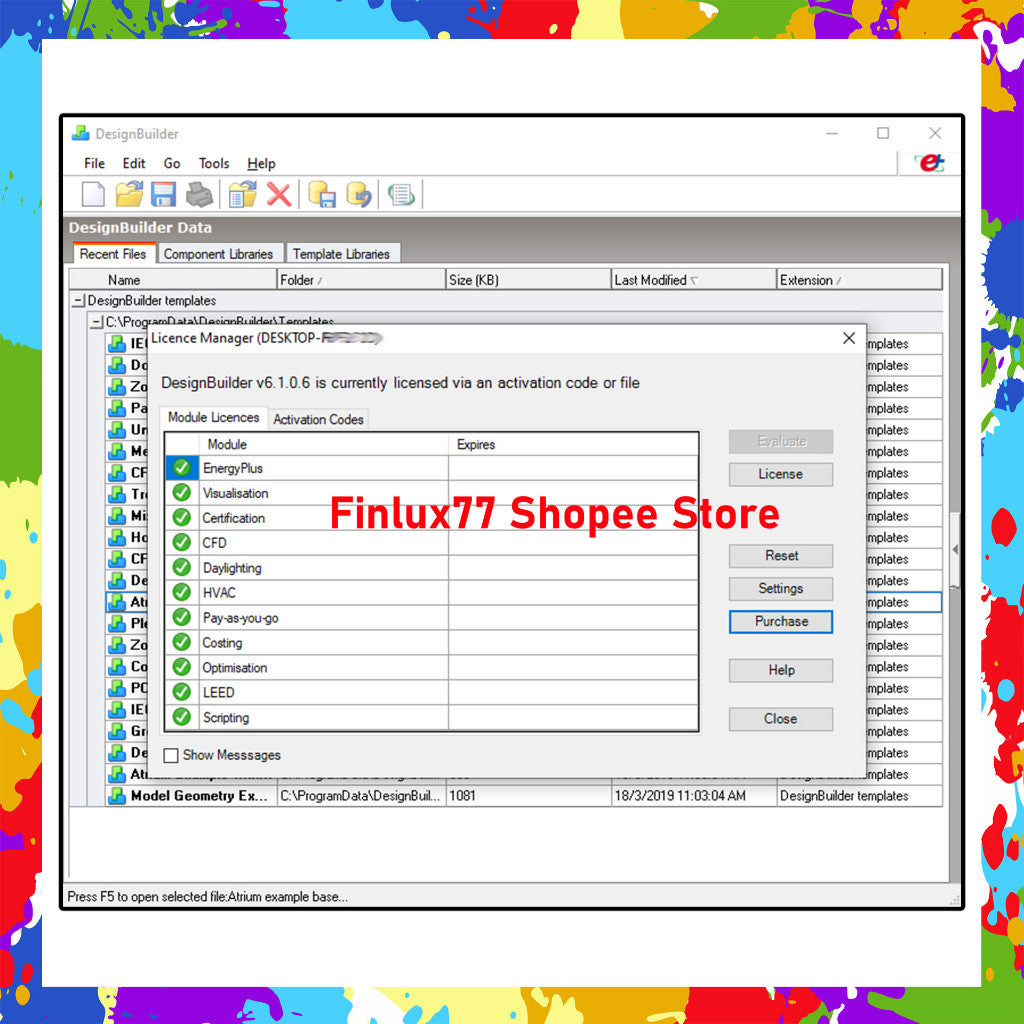The height and width of the screenshot is (1024, 1024).
Task: Click the green check beside EnergyPlus module
Action: pos(181,468)
